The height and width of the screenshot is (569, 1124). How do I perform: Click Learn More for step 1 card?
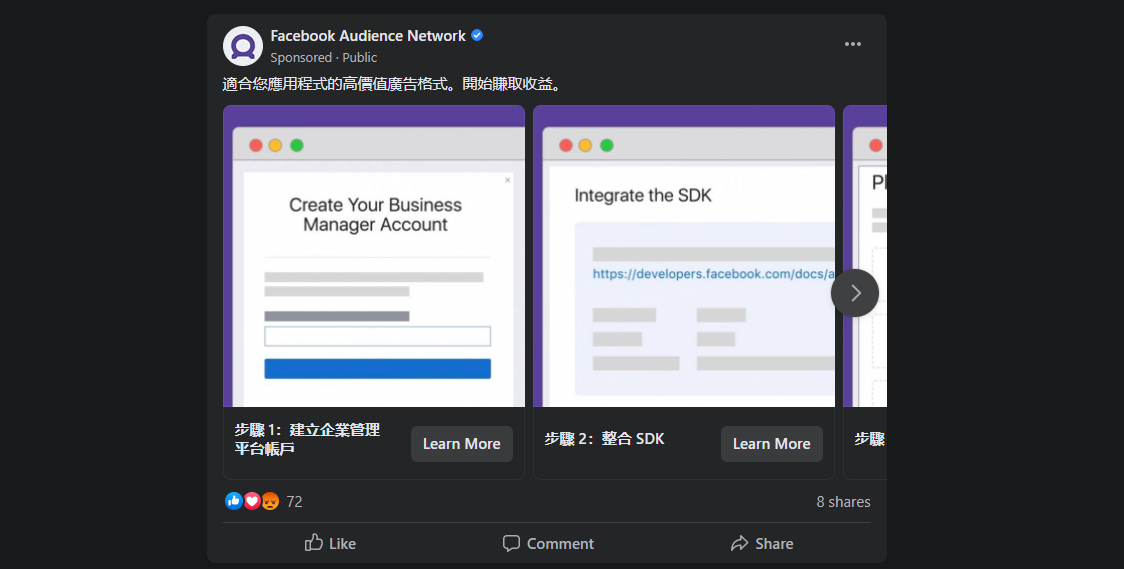coord(462,444)
